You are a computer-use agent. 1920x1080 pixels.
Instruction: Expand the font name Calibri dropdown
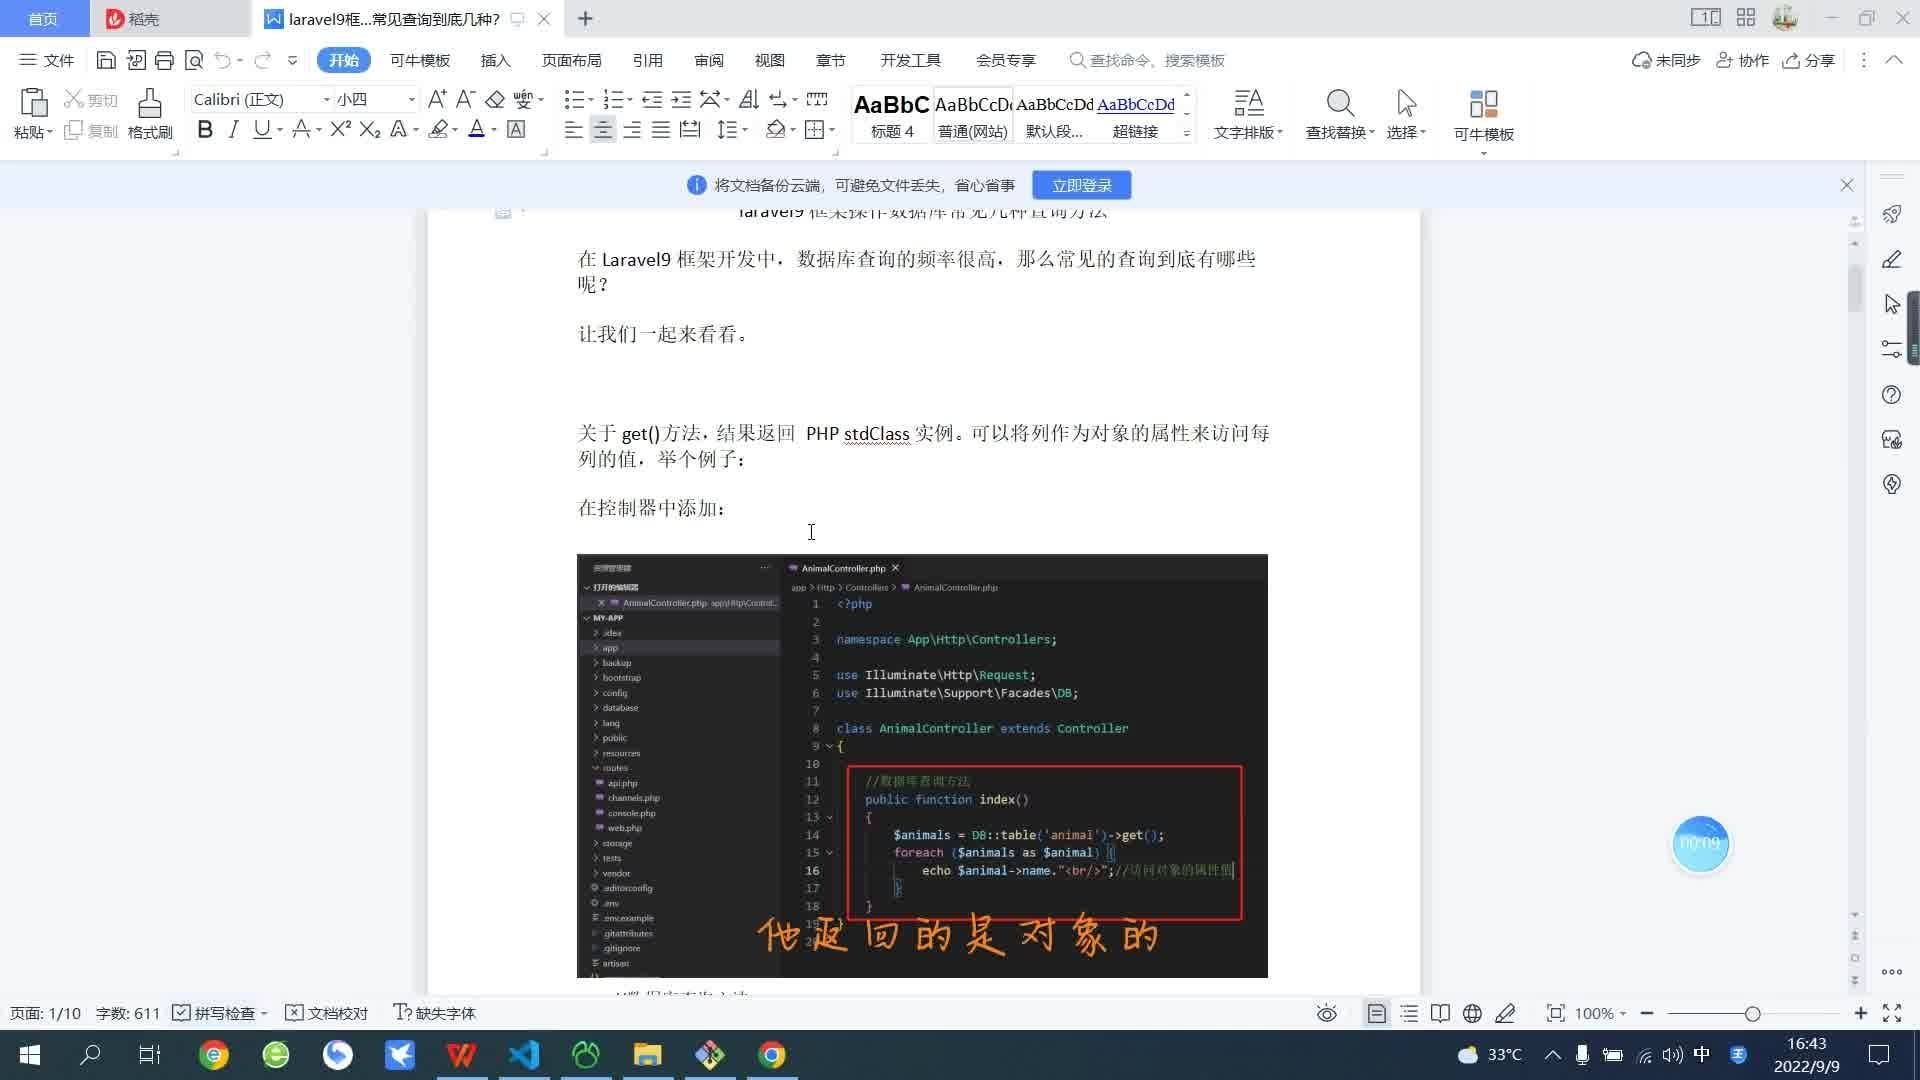pos(326,99)
